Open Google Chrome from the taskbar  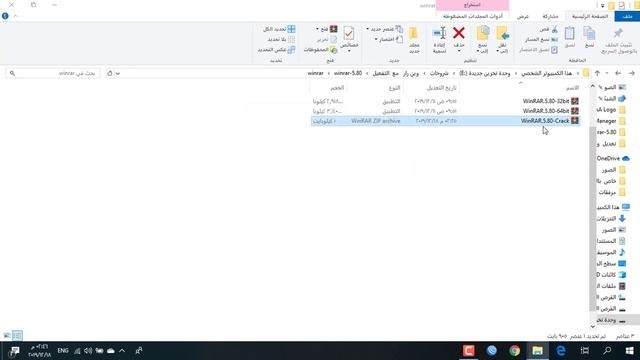[x=514, y=351]
